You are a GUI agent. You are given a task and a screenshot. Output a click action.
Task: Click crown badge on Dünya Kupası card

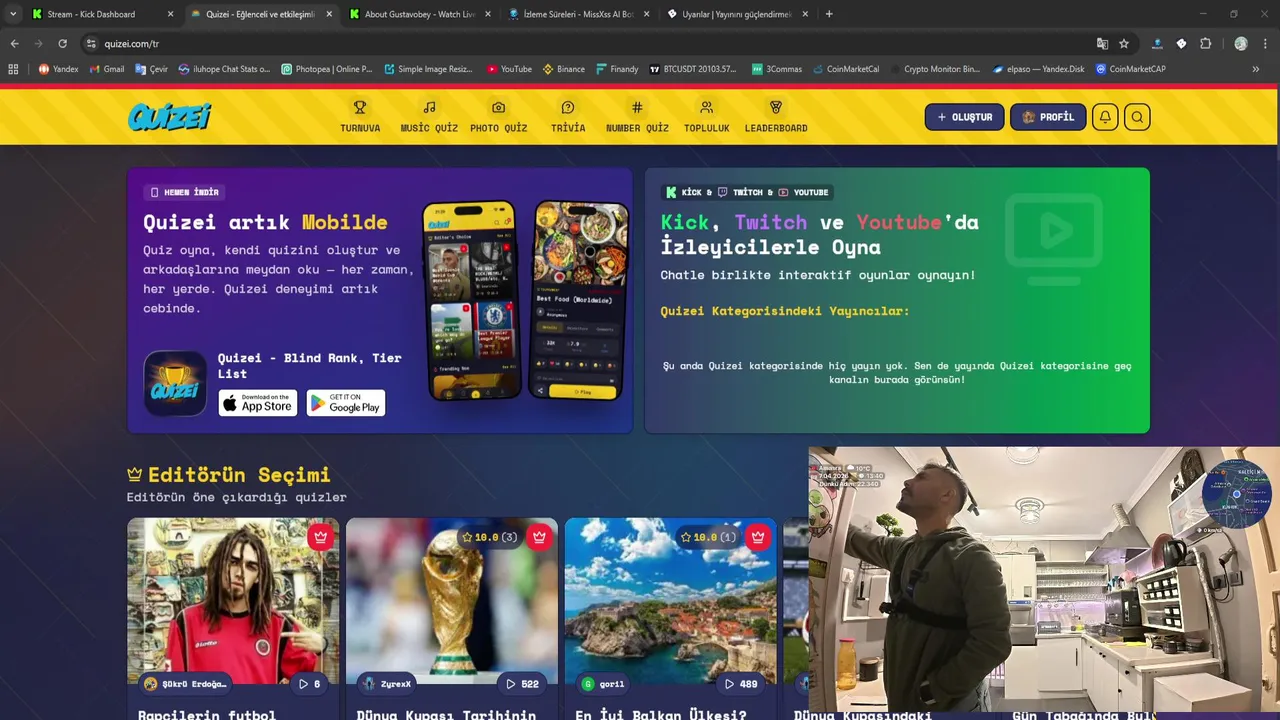[539, 537]
